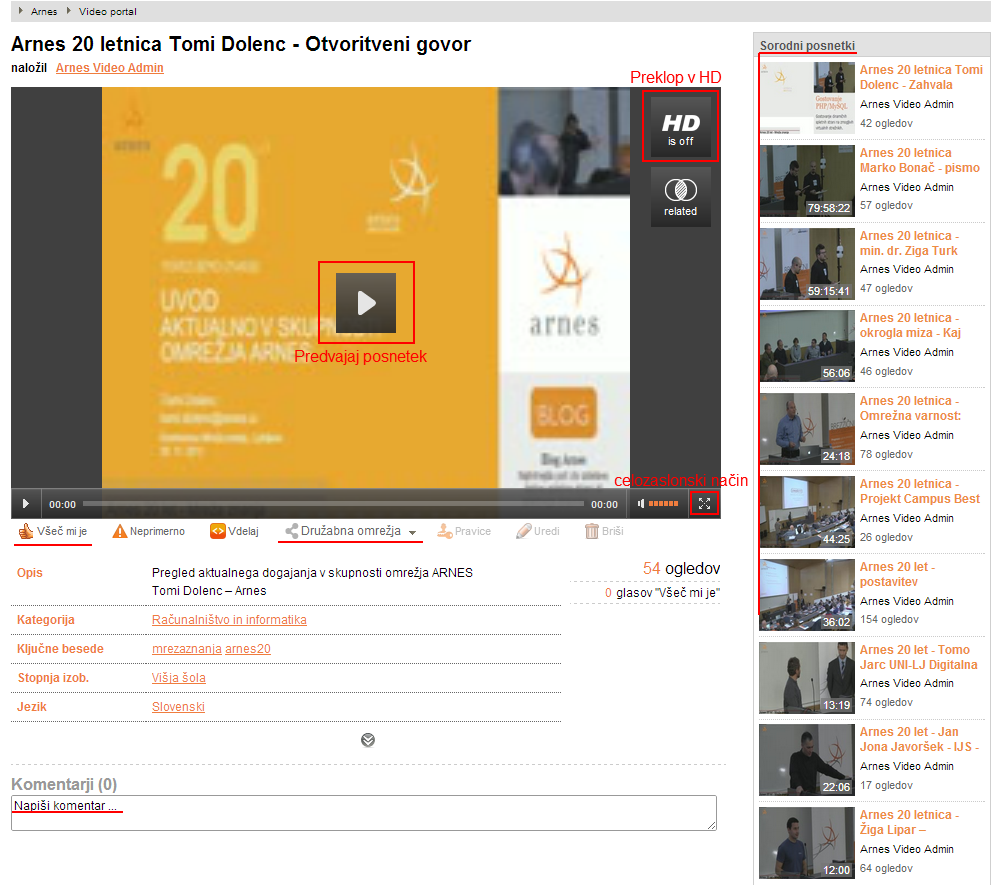Open the Arnes 20 letnica Tomi Dolenc - Zahvala title
Screen dimensions: 1000x885
click(x=921, y=77)
